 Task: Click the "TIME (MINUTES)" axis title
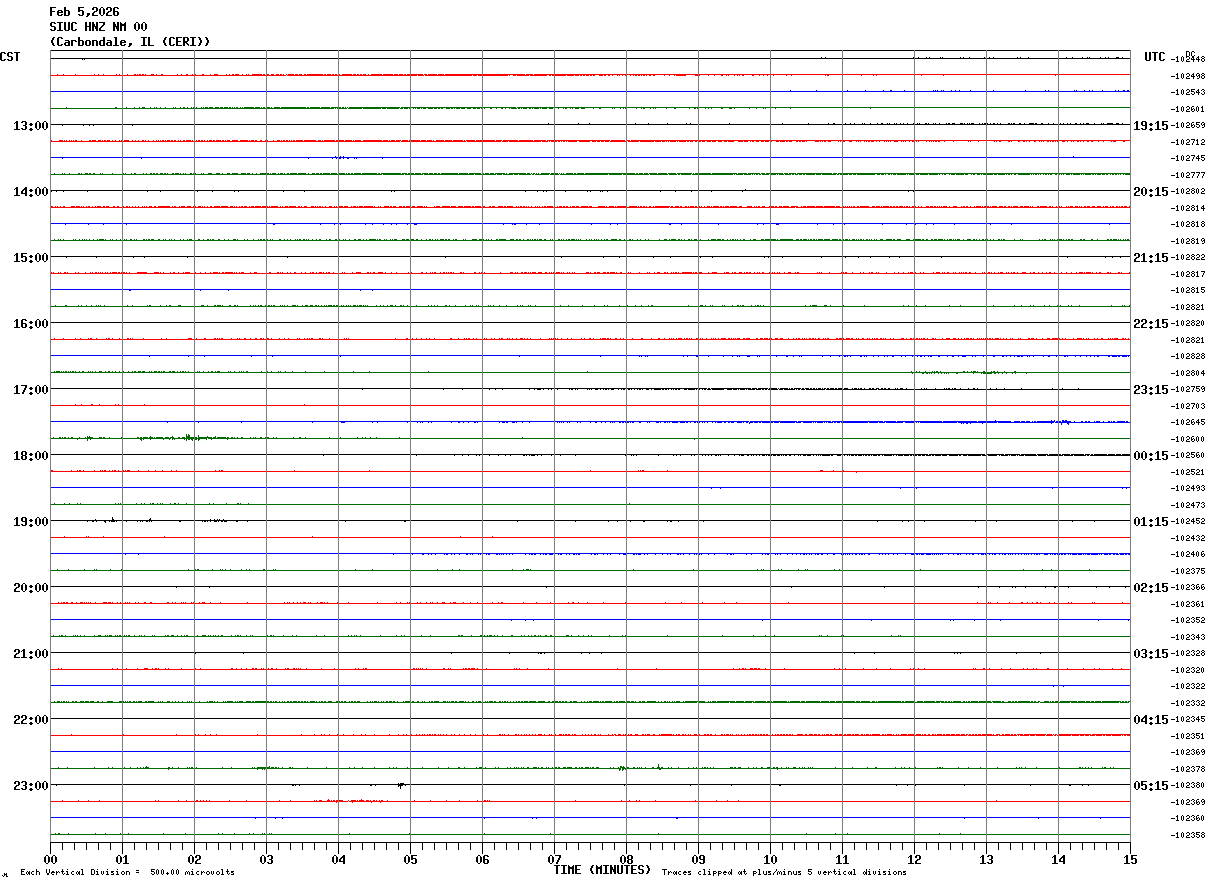[602, 870]
